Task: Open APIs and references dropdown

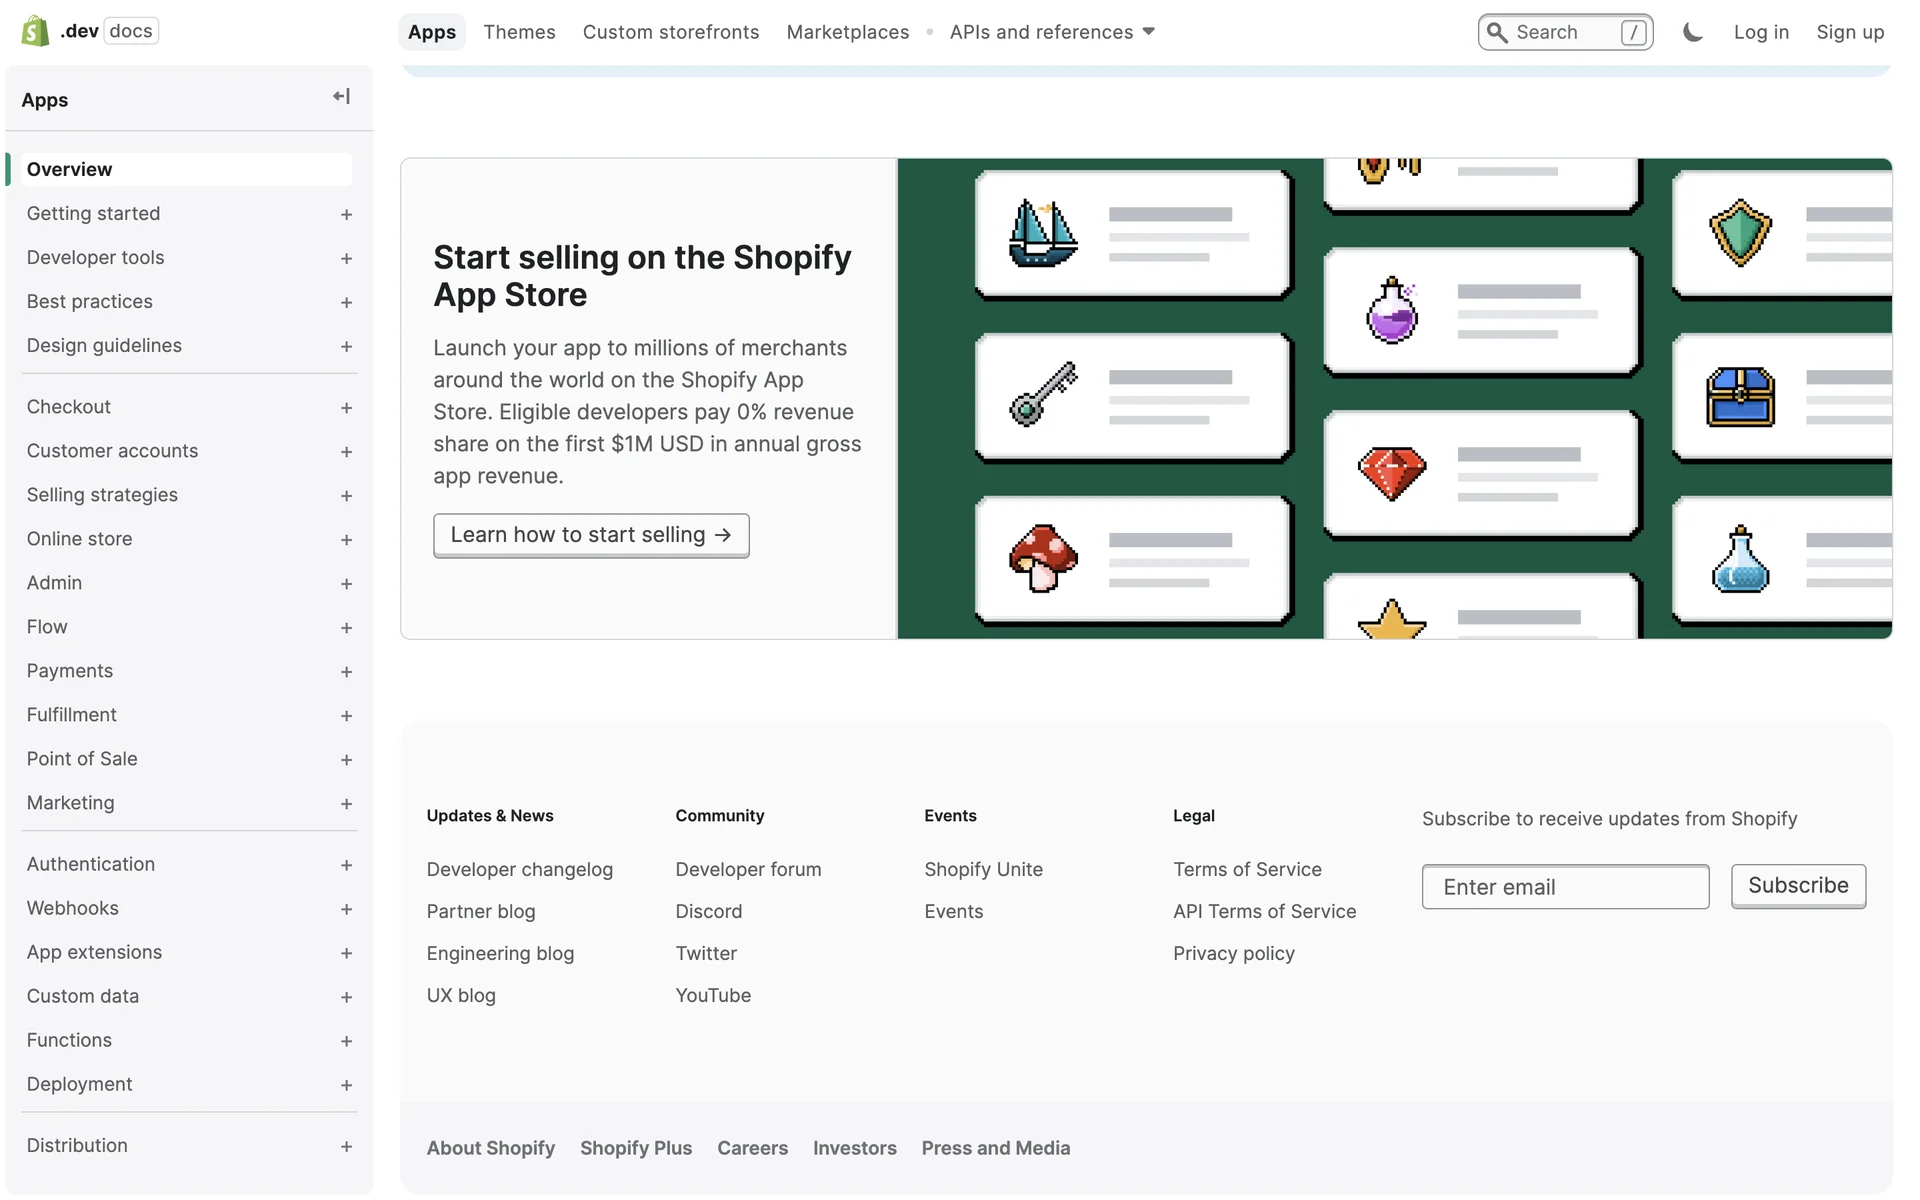Action: click(1052, 32)
